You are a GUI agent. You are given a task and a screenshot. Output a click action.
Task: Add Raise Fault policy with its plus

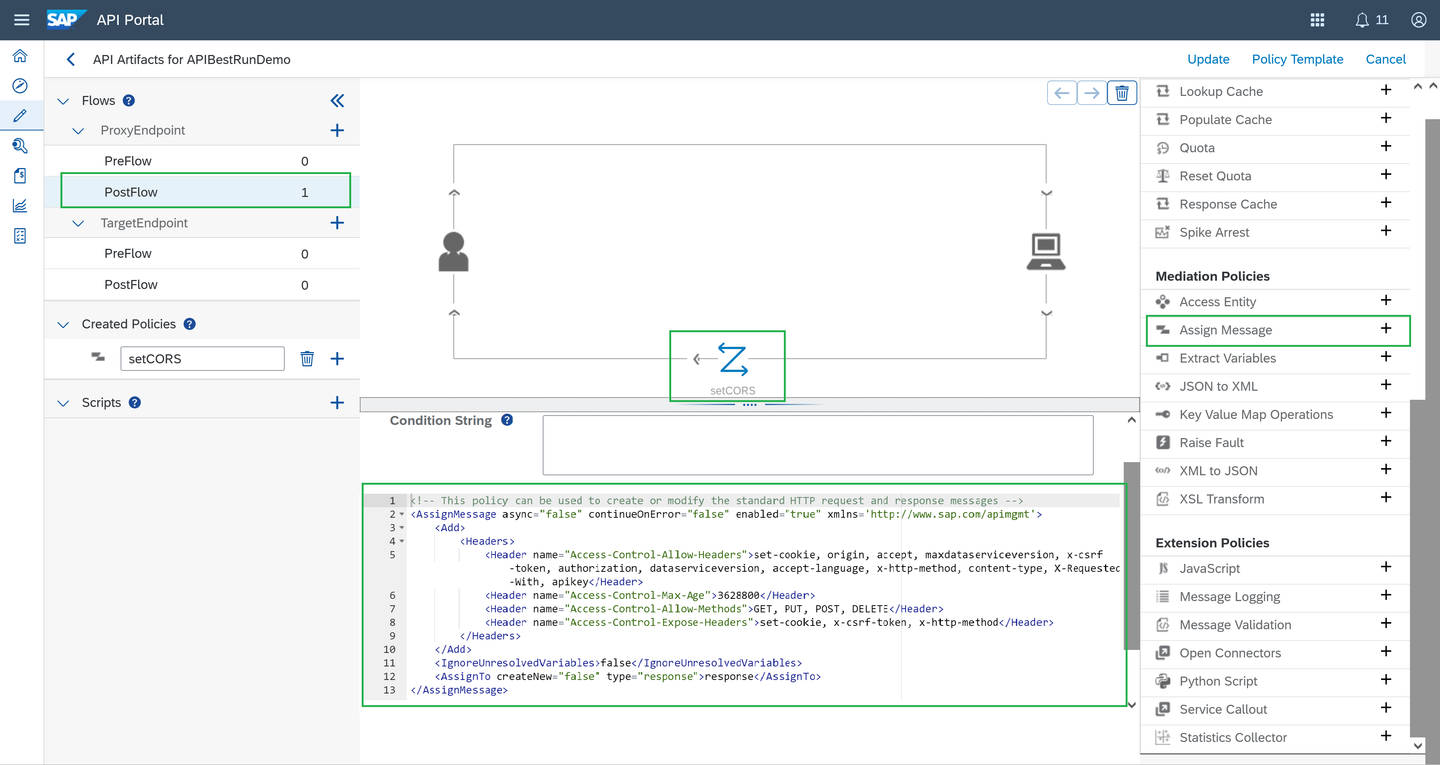tap(1386, 441)
